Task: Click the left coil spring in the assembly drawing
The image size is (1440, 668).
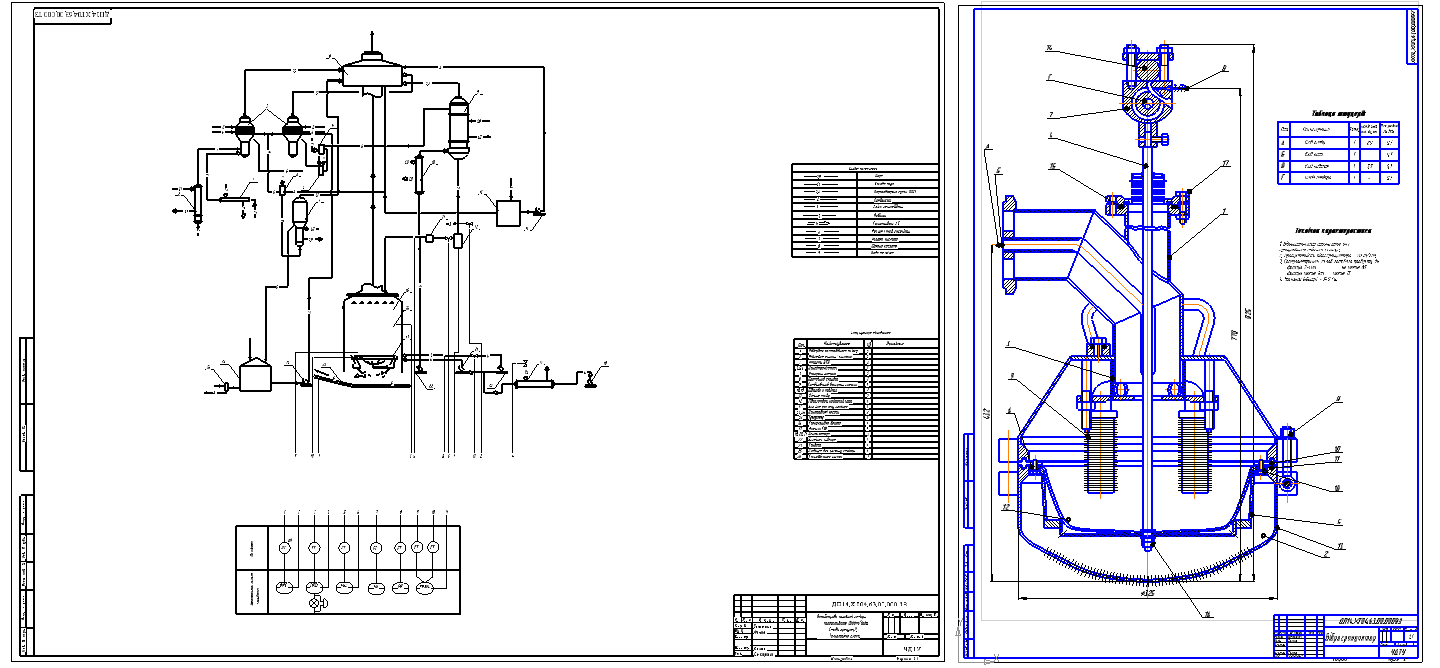Action: [x=1099, y=452]
